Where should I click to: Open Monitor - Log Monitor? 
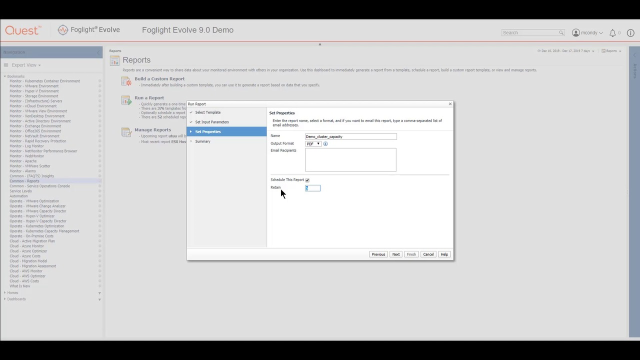(27, 146)
